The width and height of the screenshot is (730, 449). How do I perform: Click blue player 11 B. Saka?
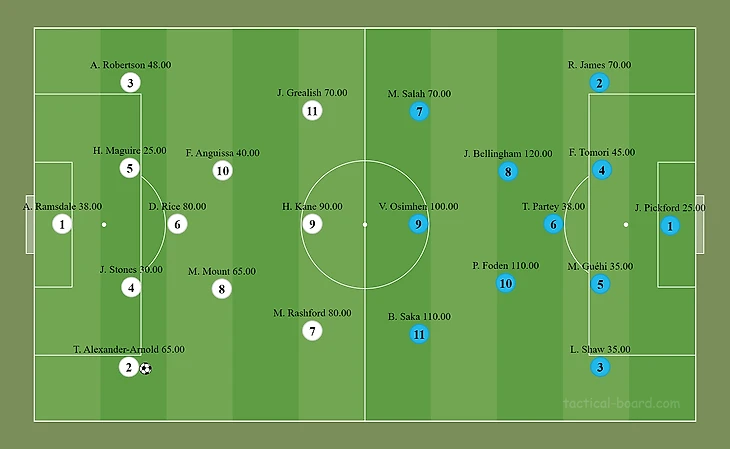[419, 335]
